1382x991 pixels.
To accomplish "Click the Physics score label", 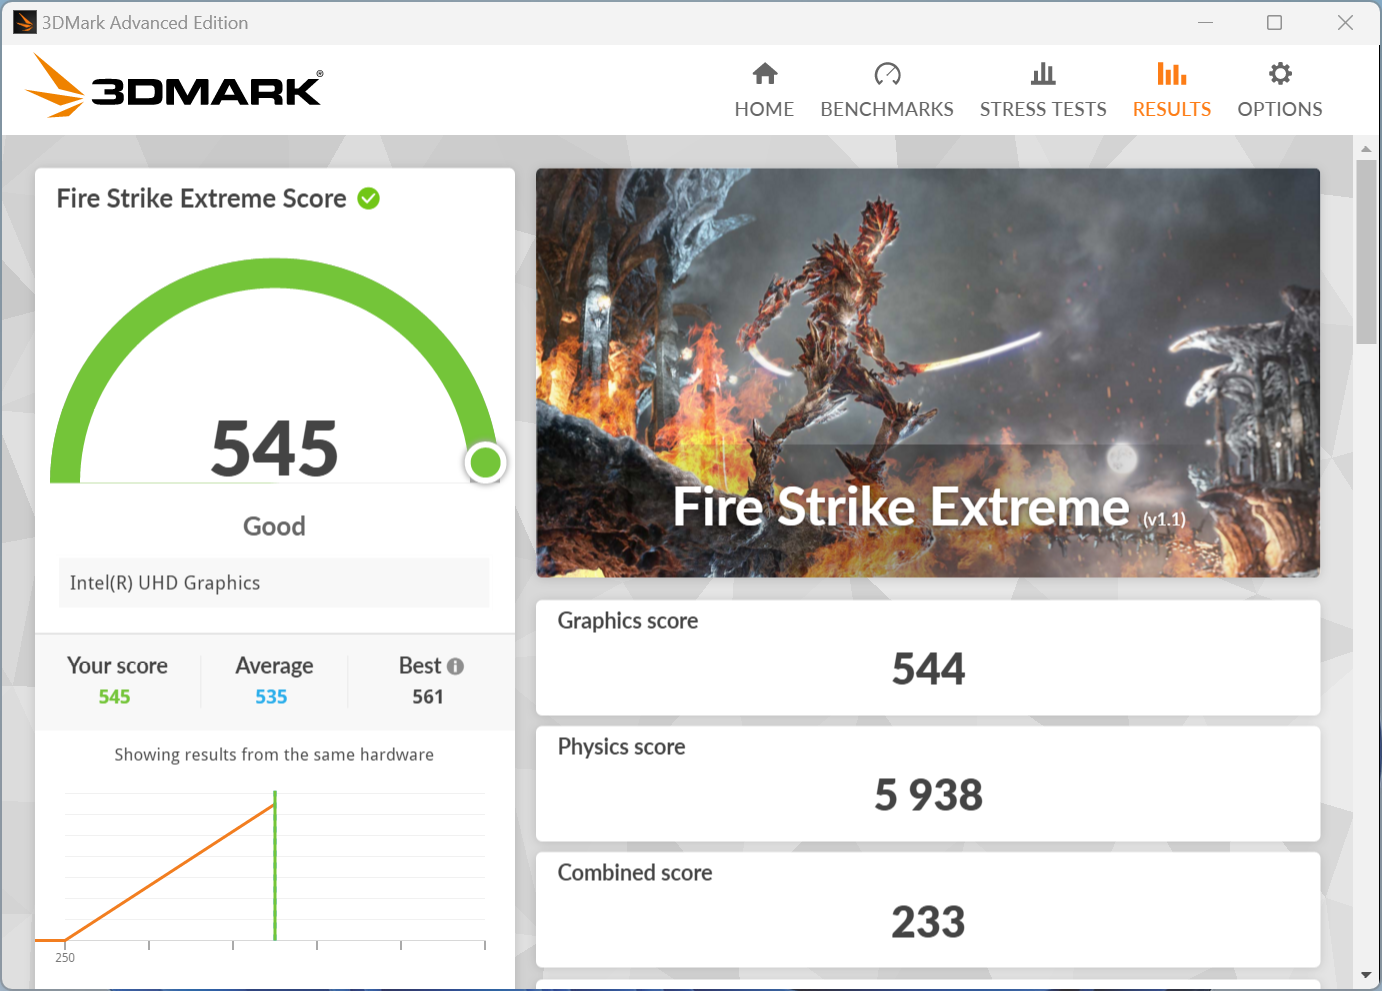I will pos(621,747).
